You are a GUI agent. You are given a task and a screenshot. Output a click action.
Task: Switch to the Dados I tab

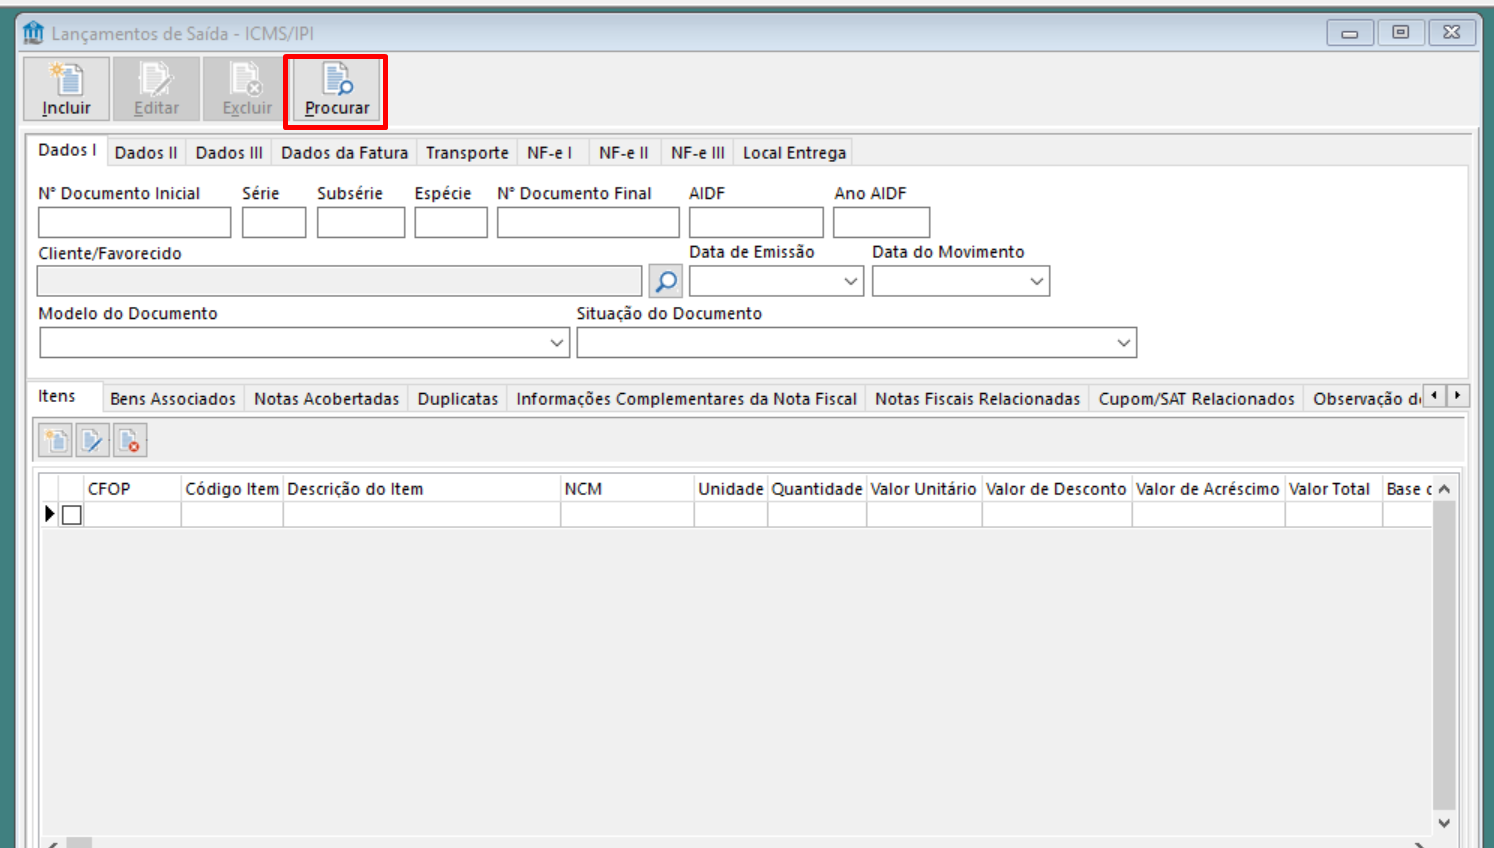pos(67,150)
